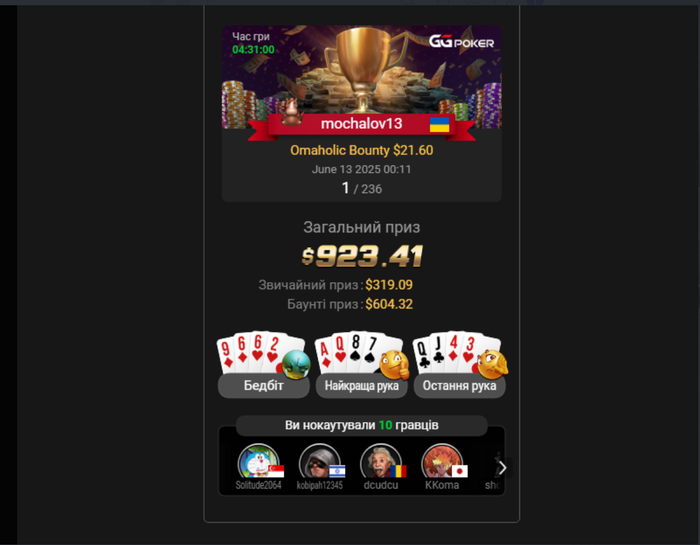Click the golden trophy image

[365, 67]
